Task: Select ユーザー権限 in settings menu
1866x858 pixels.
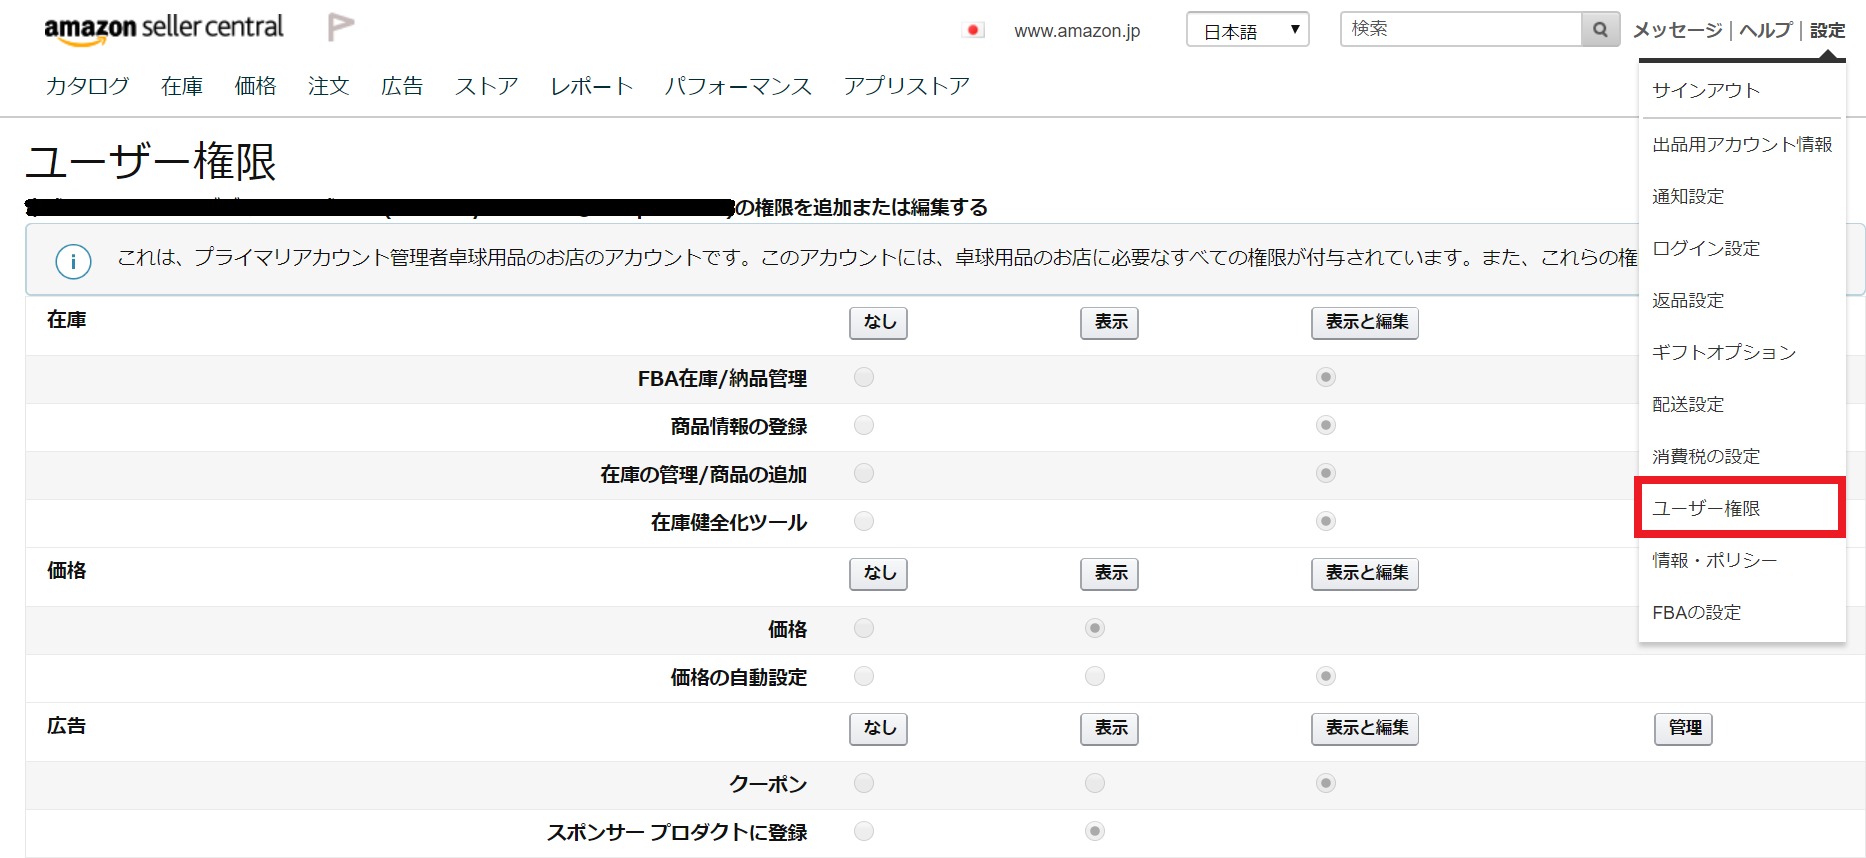Action: [x=1706, y=508]
